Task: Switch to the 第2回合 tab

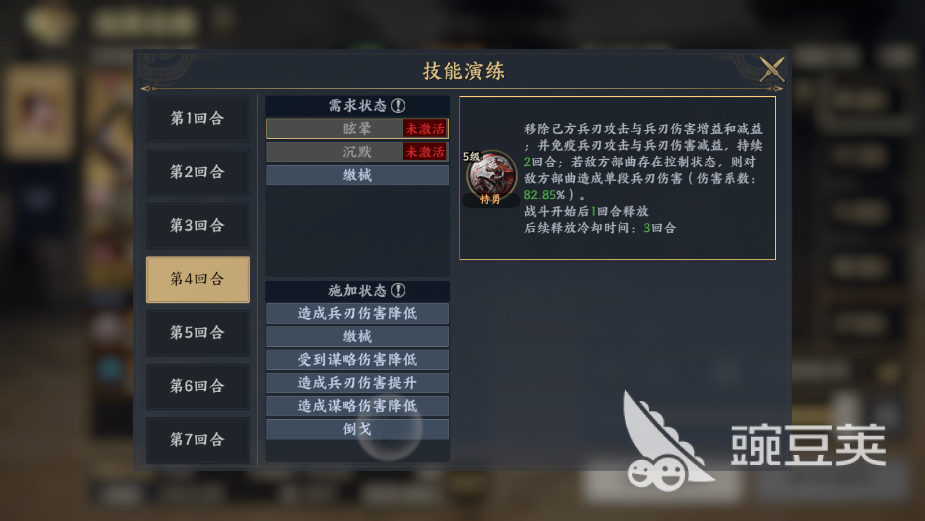Action: 198,172
